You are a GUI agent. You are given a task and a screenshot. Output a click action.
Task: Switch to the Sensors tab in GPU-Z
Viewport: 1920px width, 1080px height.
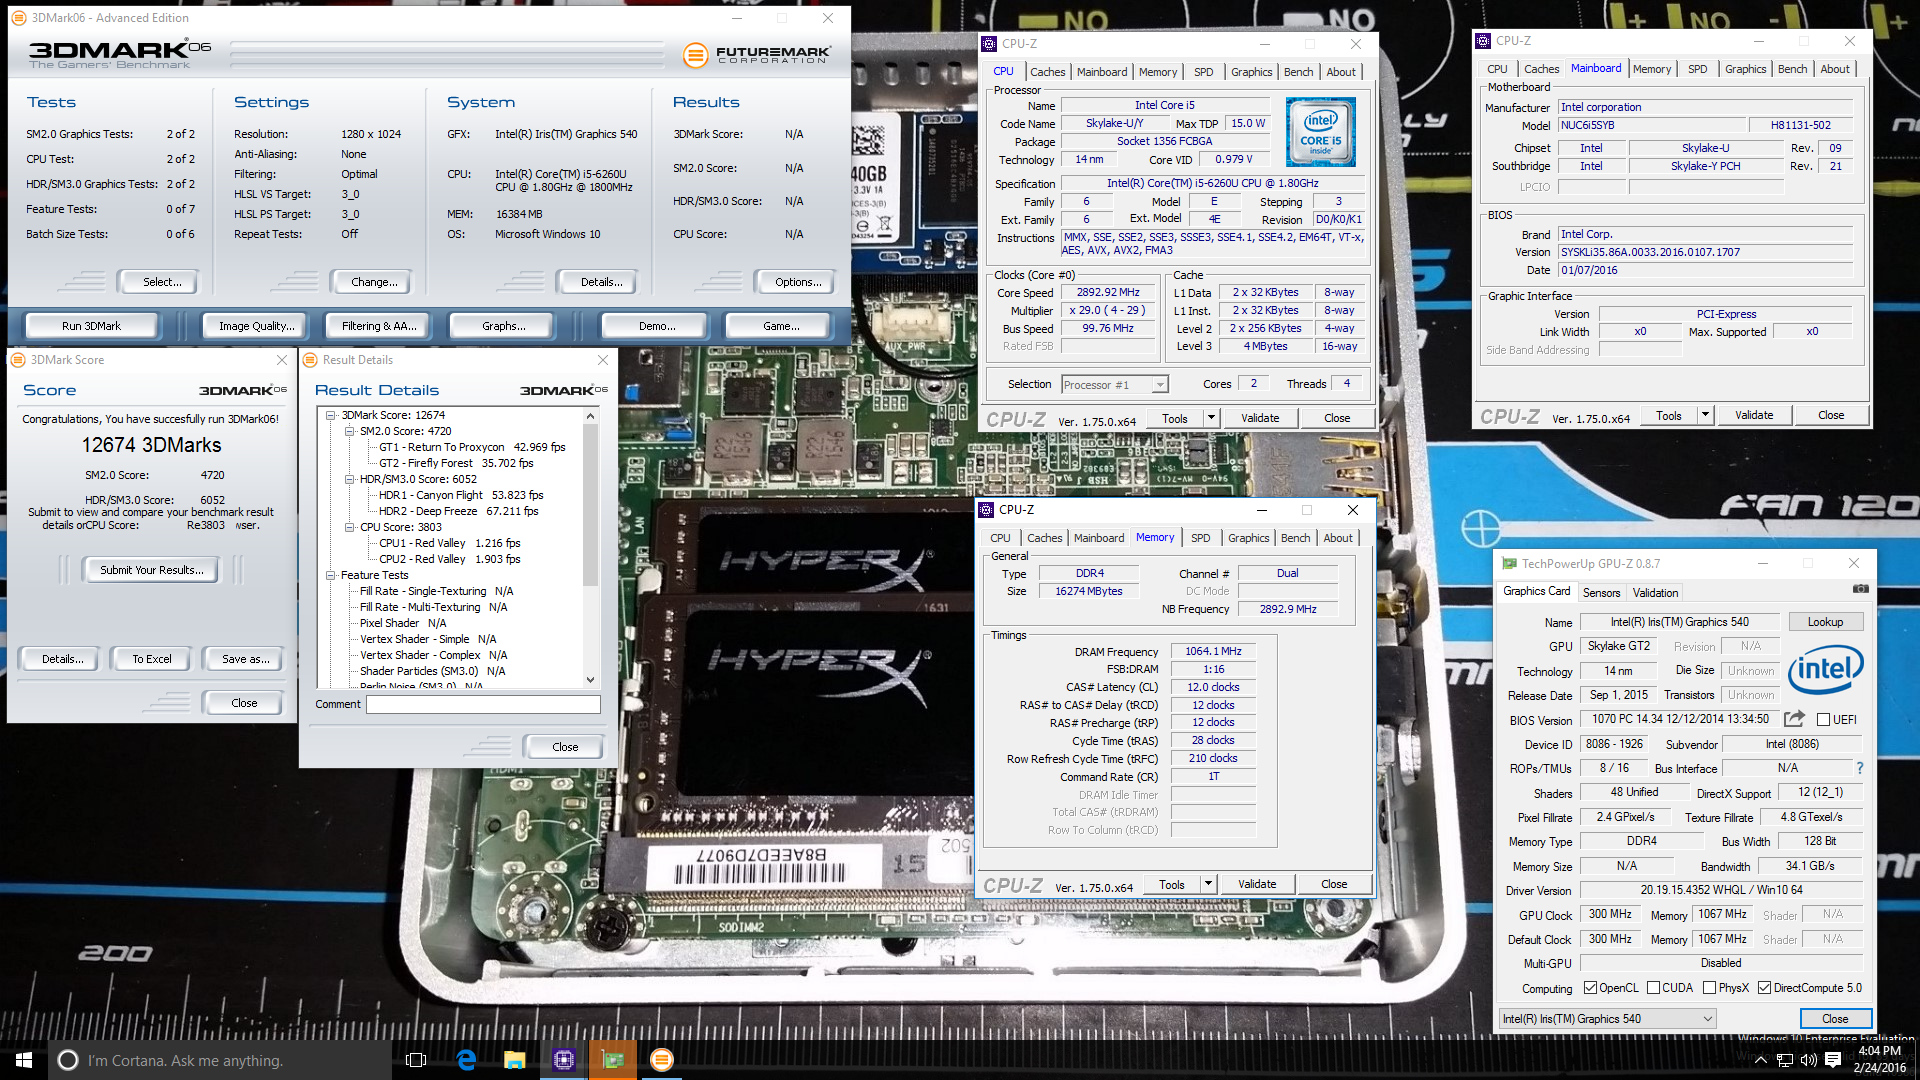[x=1601, y=592]
